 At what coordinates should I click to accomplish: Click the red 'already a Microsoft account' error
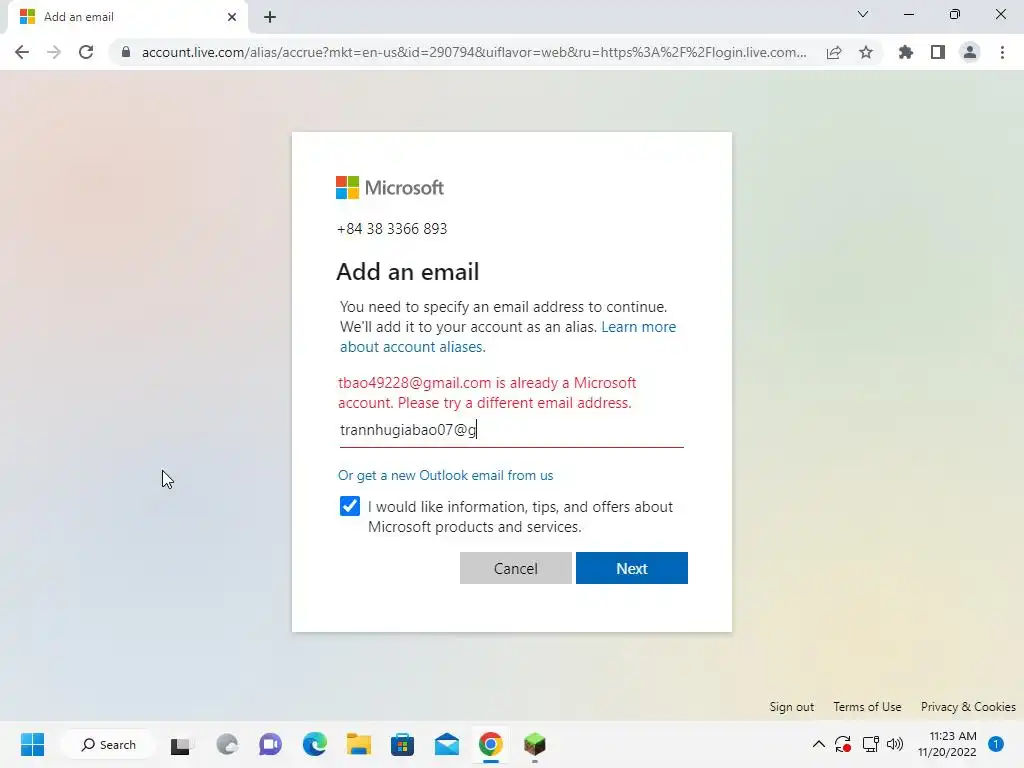point(487,392)
